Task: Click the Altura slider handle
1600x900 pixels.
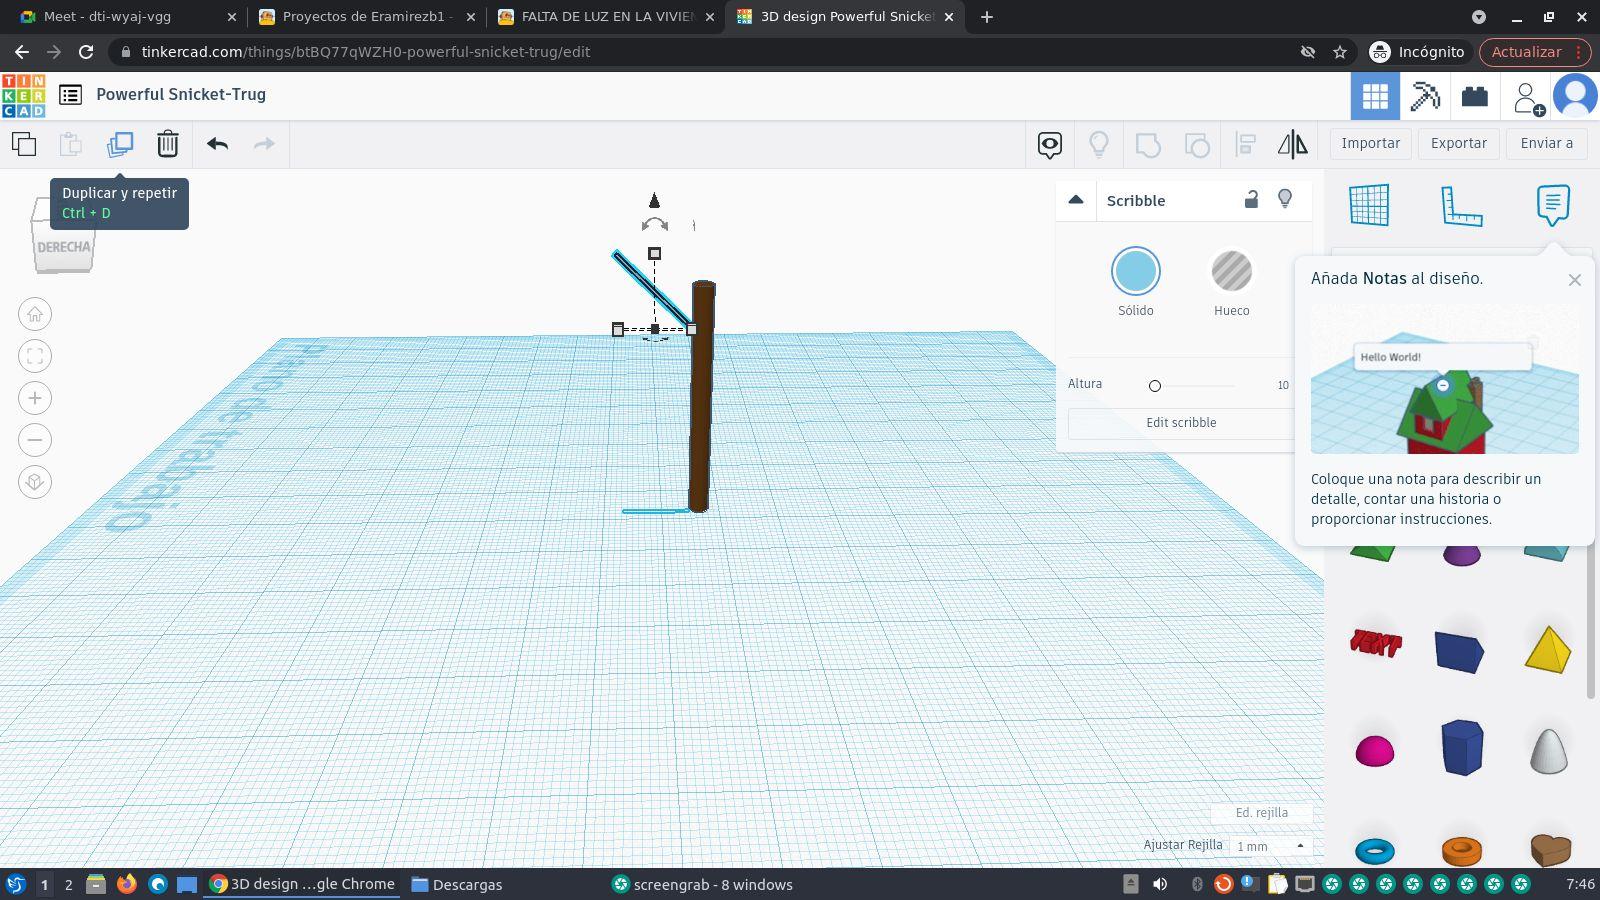Action: [1155, 386]
